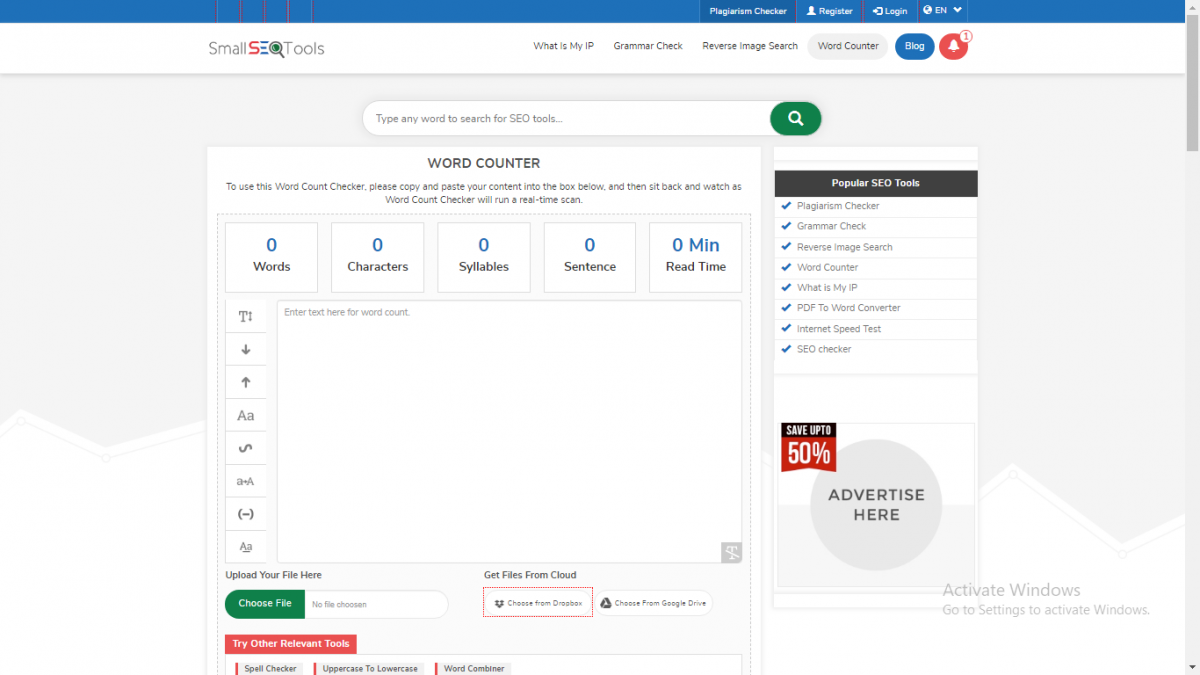Select the font size adjustment icon
Screen dimensions: 1200x675
(x=246, y=315)
